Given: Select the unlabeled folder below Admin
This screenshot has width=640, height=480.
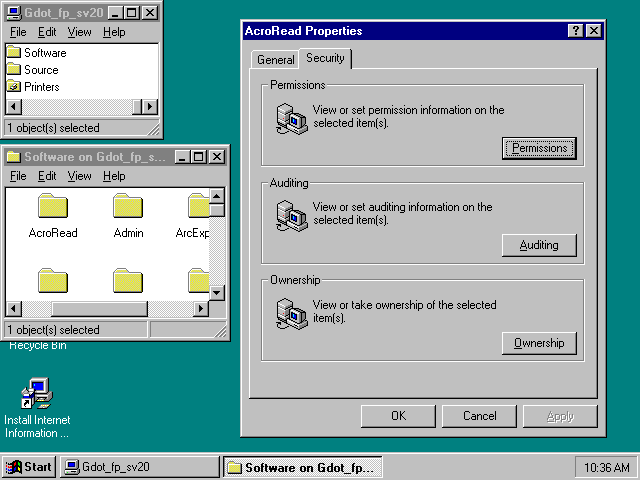Looking at the screenshot, I should 128,281.
